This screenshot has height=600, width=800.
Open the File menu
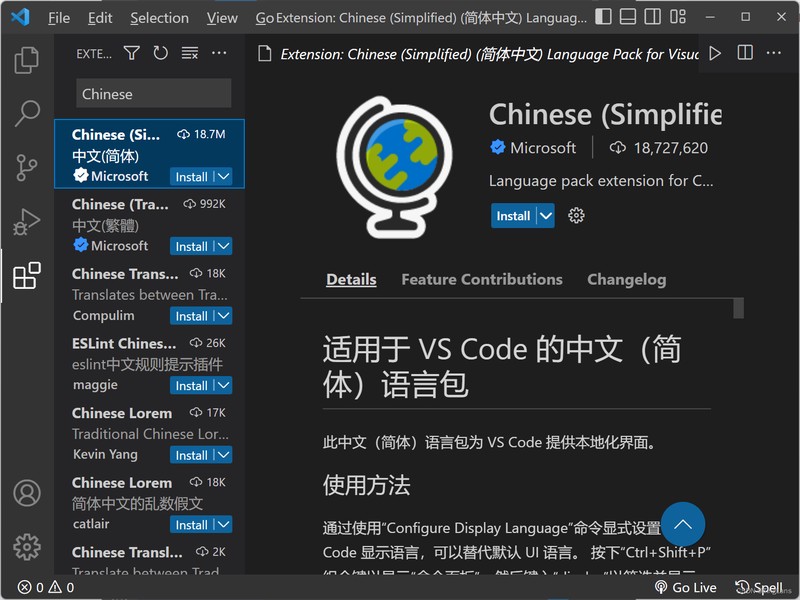pyautogui.click(x=59, y=18)
